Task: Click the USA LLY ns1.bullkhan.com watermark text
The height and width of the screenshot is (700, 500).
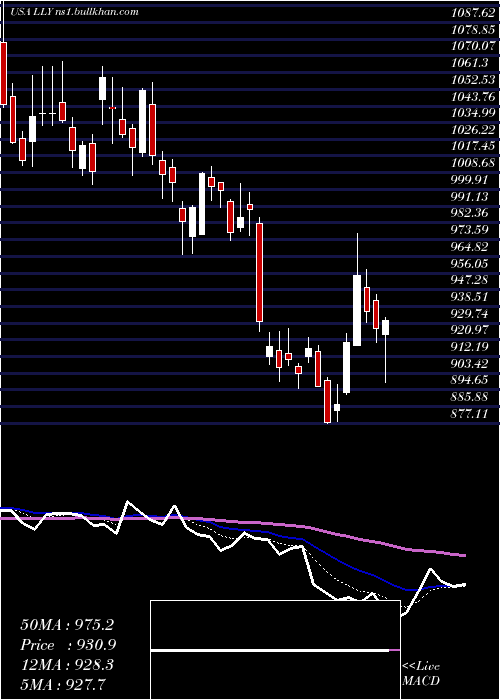Action: click(74, 12)
